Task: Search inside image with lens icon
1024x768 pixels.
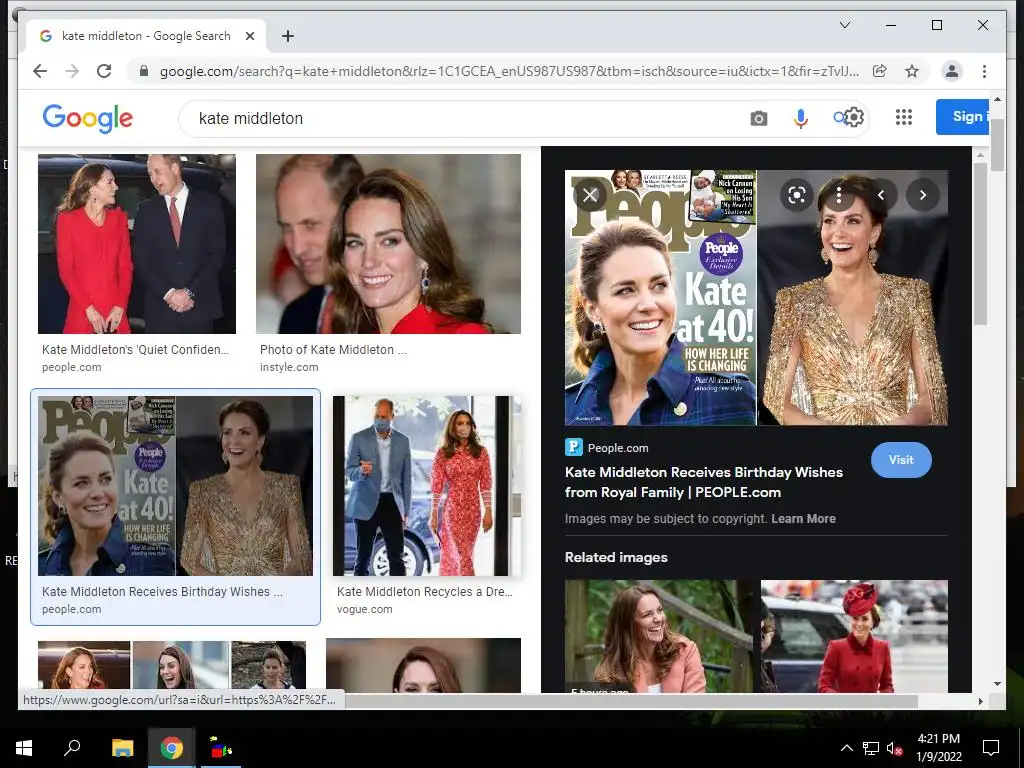Action: (797, 195)
